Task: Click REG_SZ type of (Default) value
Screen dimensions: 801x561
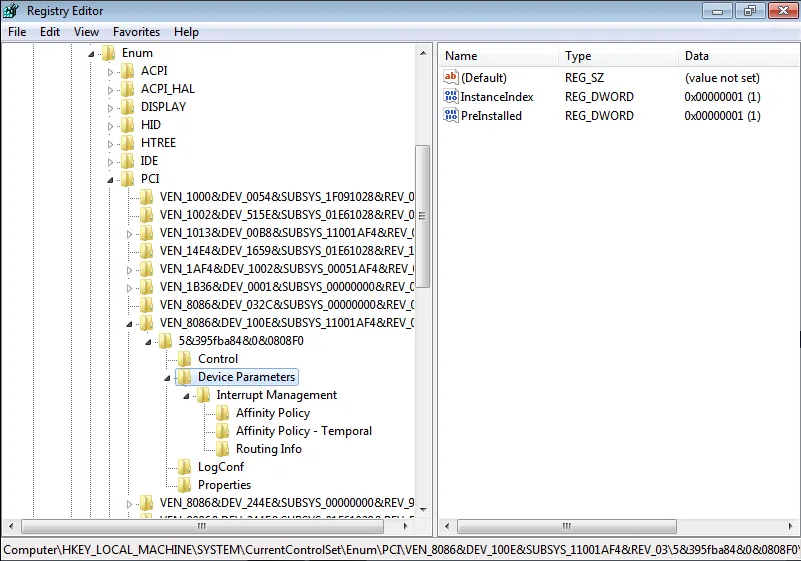Action: (584, 78)
